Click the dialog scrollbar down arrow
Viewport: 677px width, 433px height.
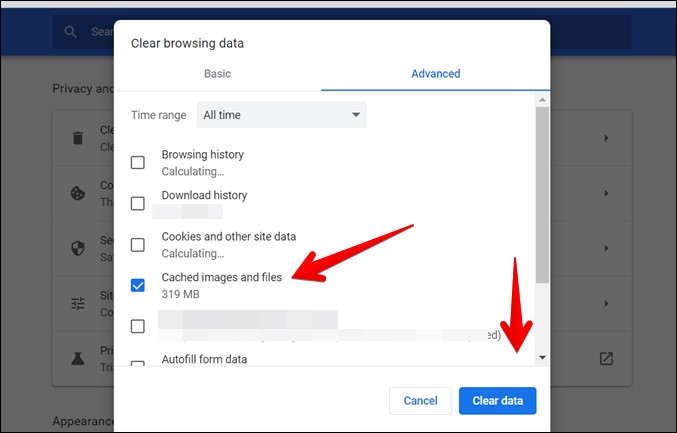[542, 357]
